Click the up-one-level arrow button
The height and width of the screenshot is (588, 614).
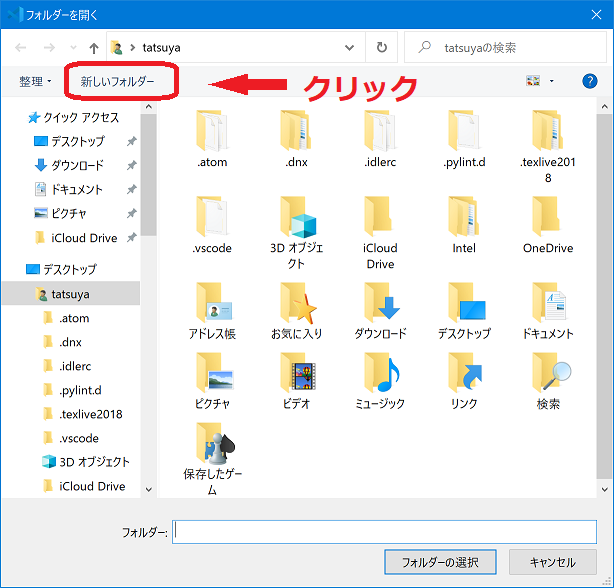click(94, 48)
